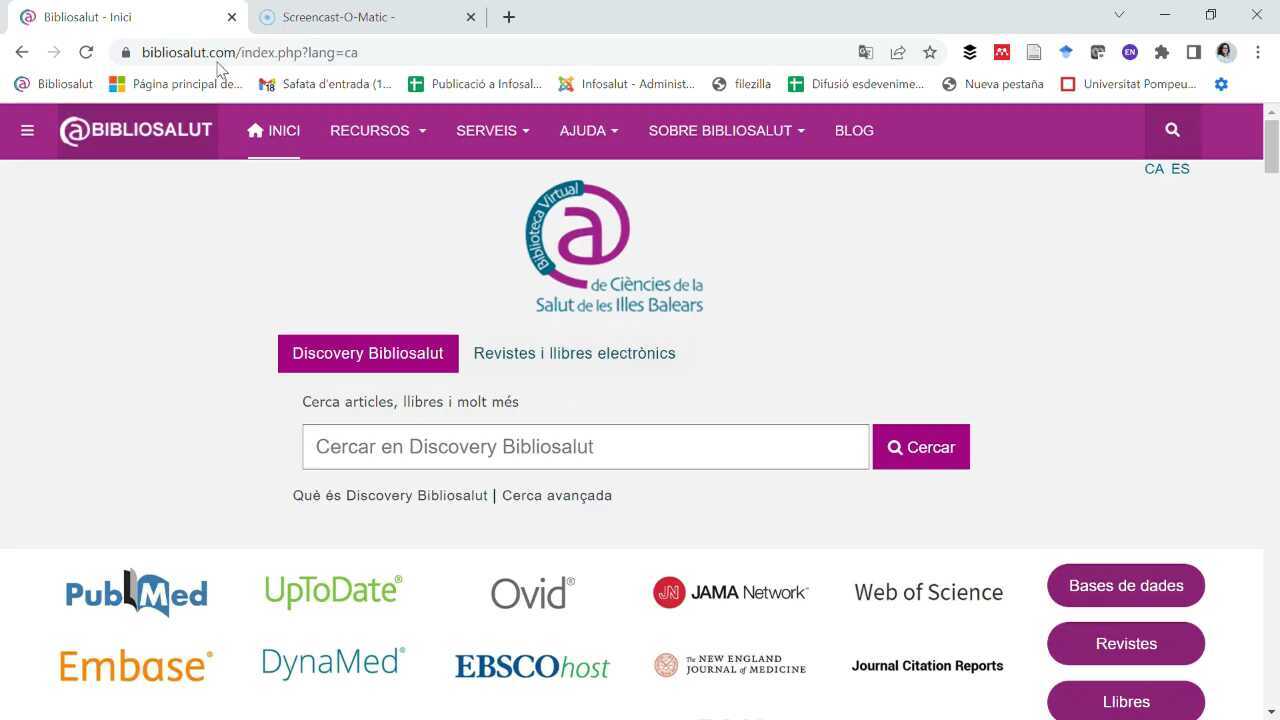Viewport: 1280px width, 720px height.
Task: Go to the Inici home menu item
Action: click(x=274, y=131)
